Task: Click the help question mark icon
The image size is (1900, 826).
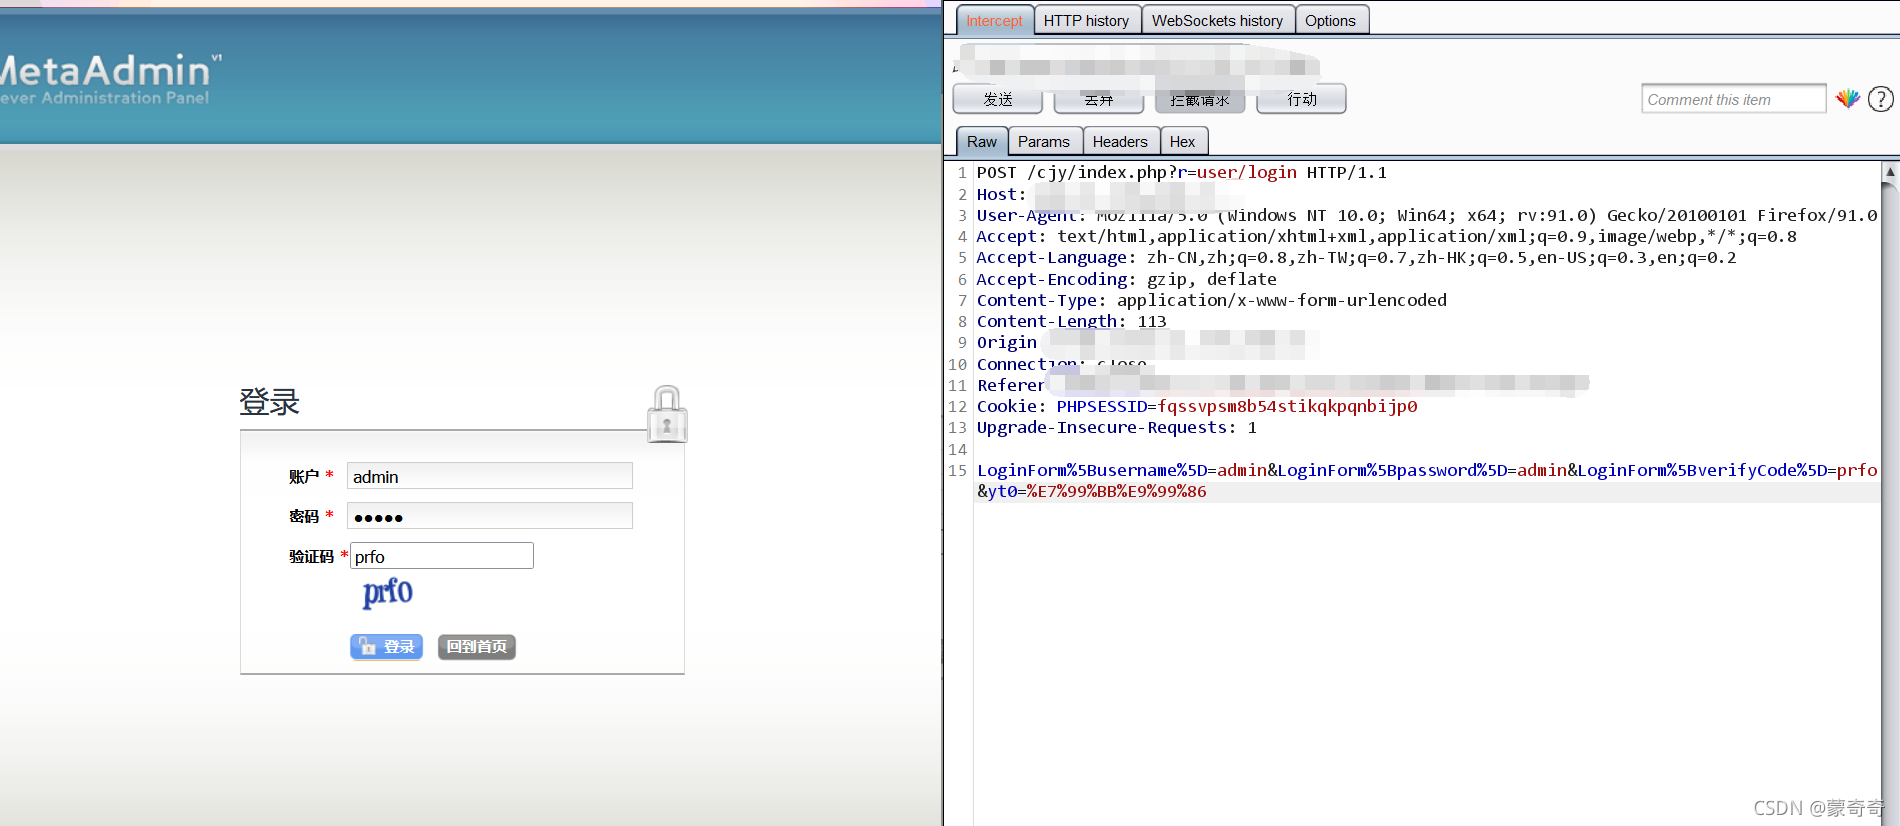Action: [1881, 99]
